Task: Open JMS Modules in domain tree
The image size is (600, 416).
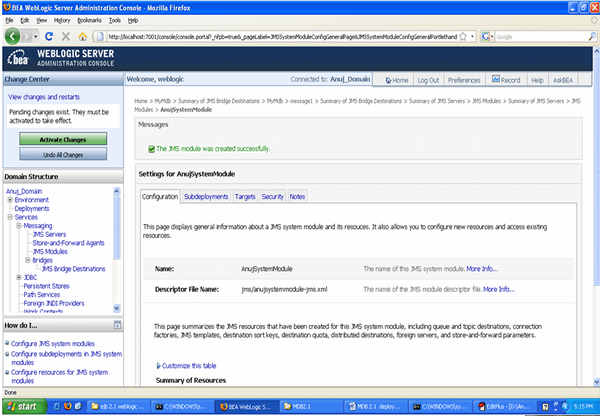Action: click(x=51, y=251)
